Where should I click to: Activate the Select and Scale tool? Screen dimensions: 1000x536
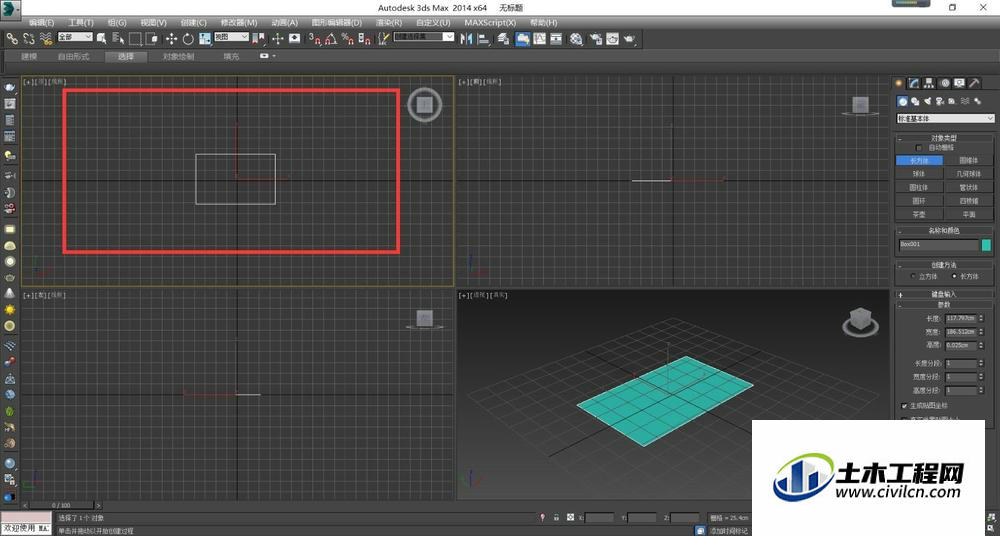205,39
